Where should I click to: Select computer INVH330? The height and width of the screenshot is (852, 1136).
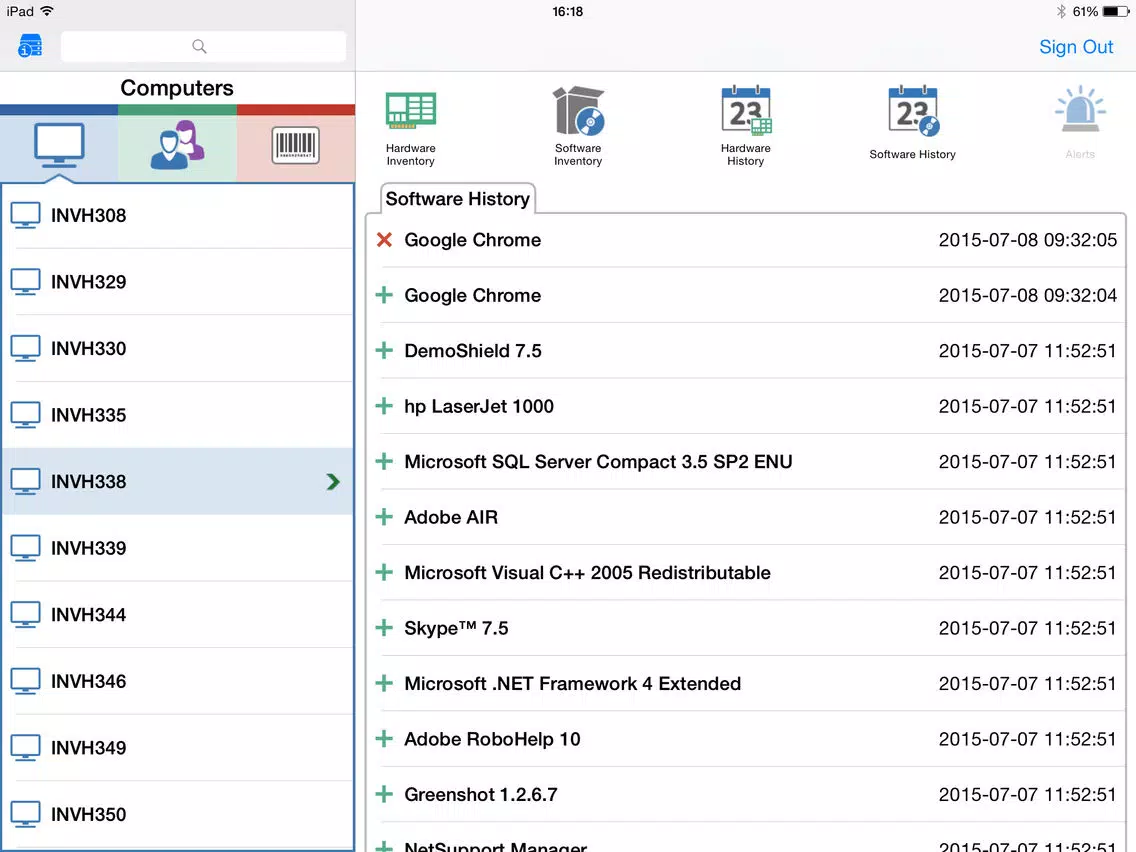point(178,348)
